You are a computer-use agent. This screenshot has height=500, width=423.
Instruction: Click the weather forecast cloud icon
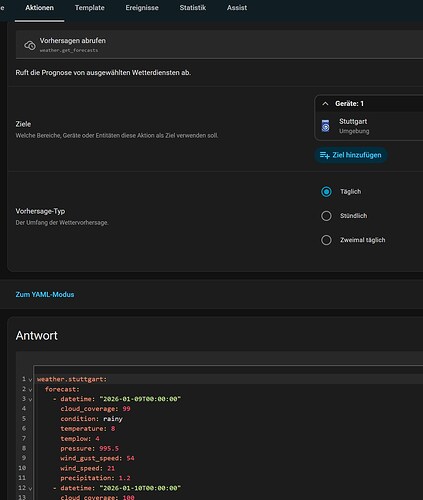30,45
